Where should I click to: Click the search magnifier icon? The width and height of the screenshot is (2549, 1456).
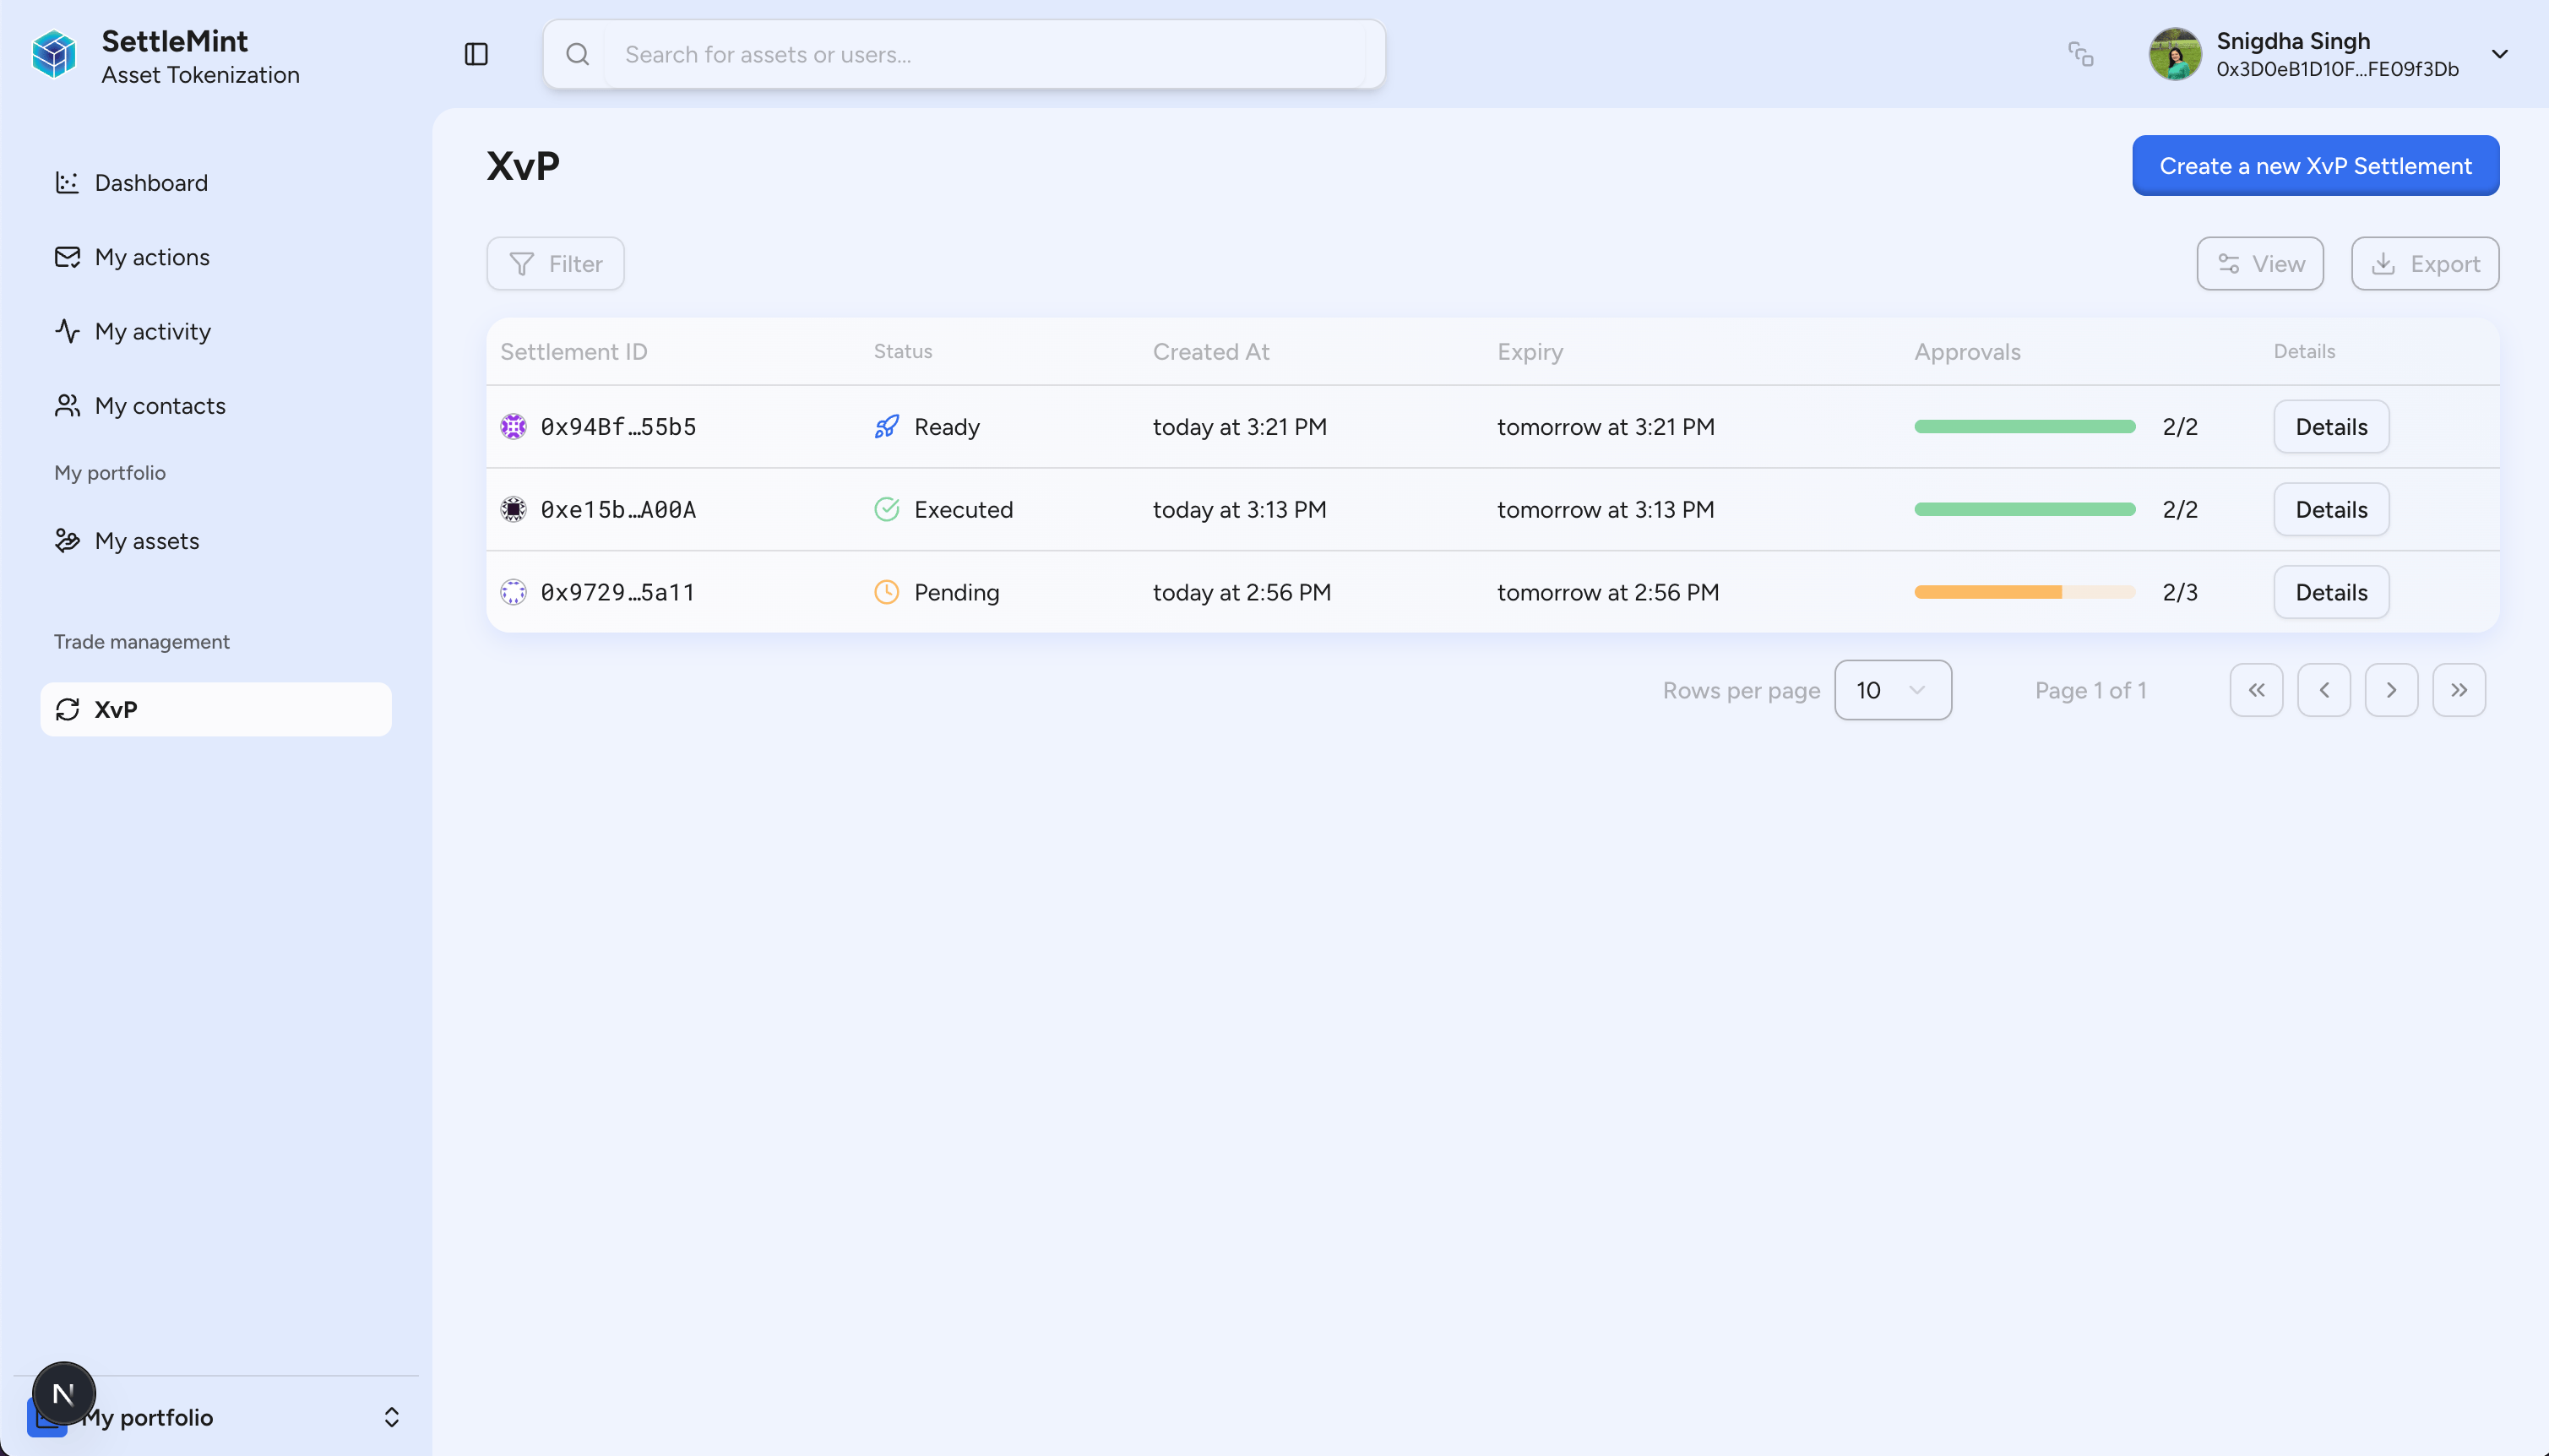pyautogui.click(x=577, y=54)
